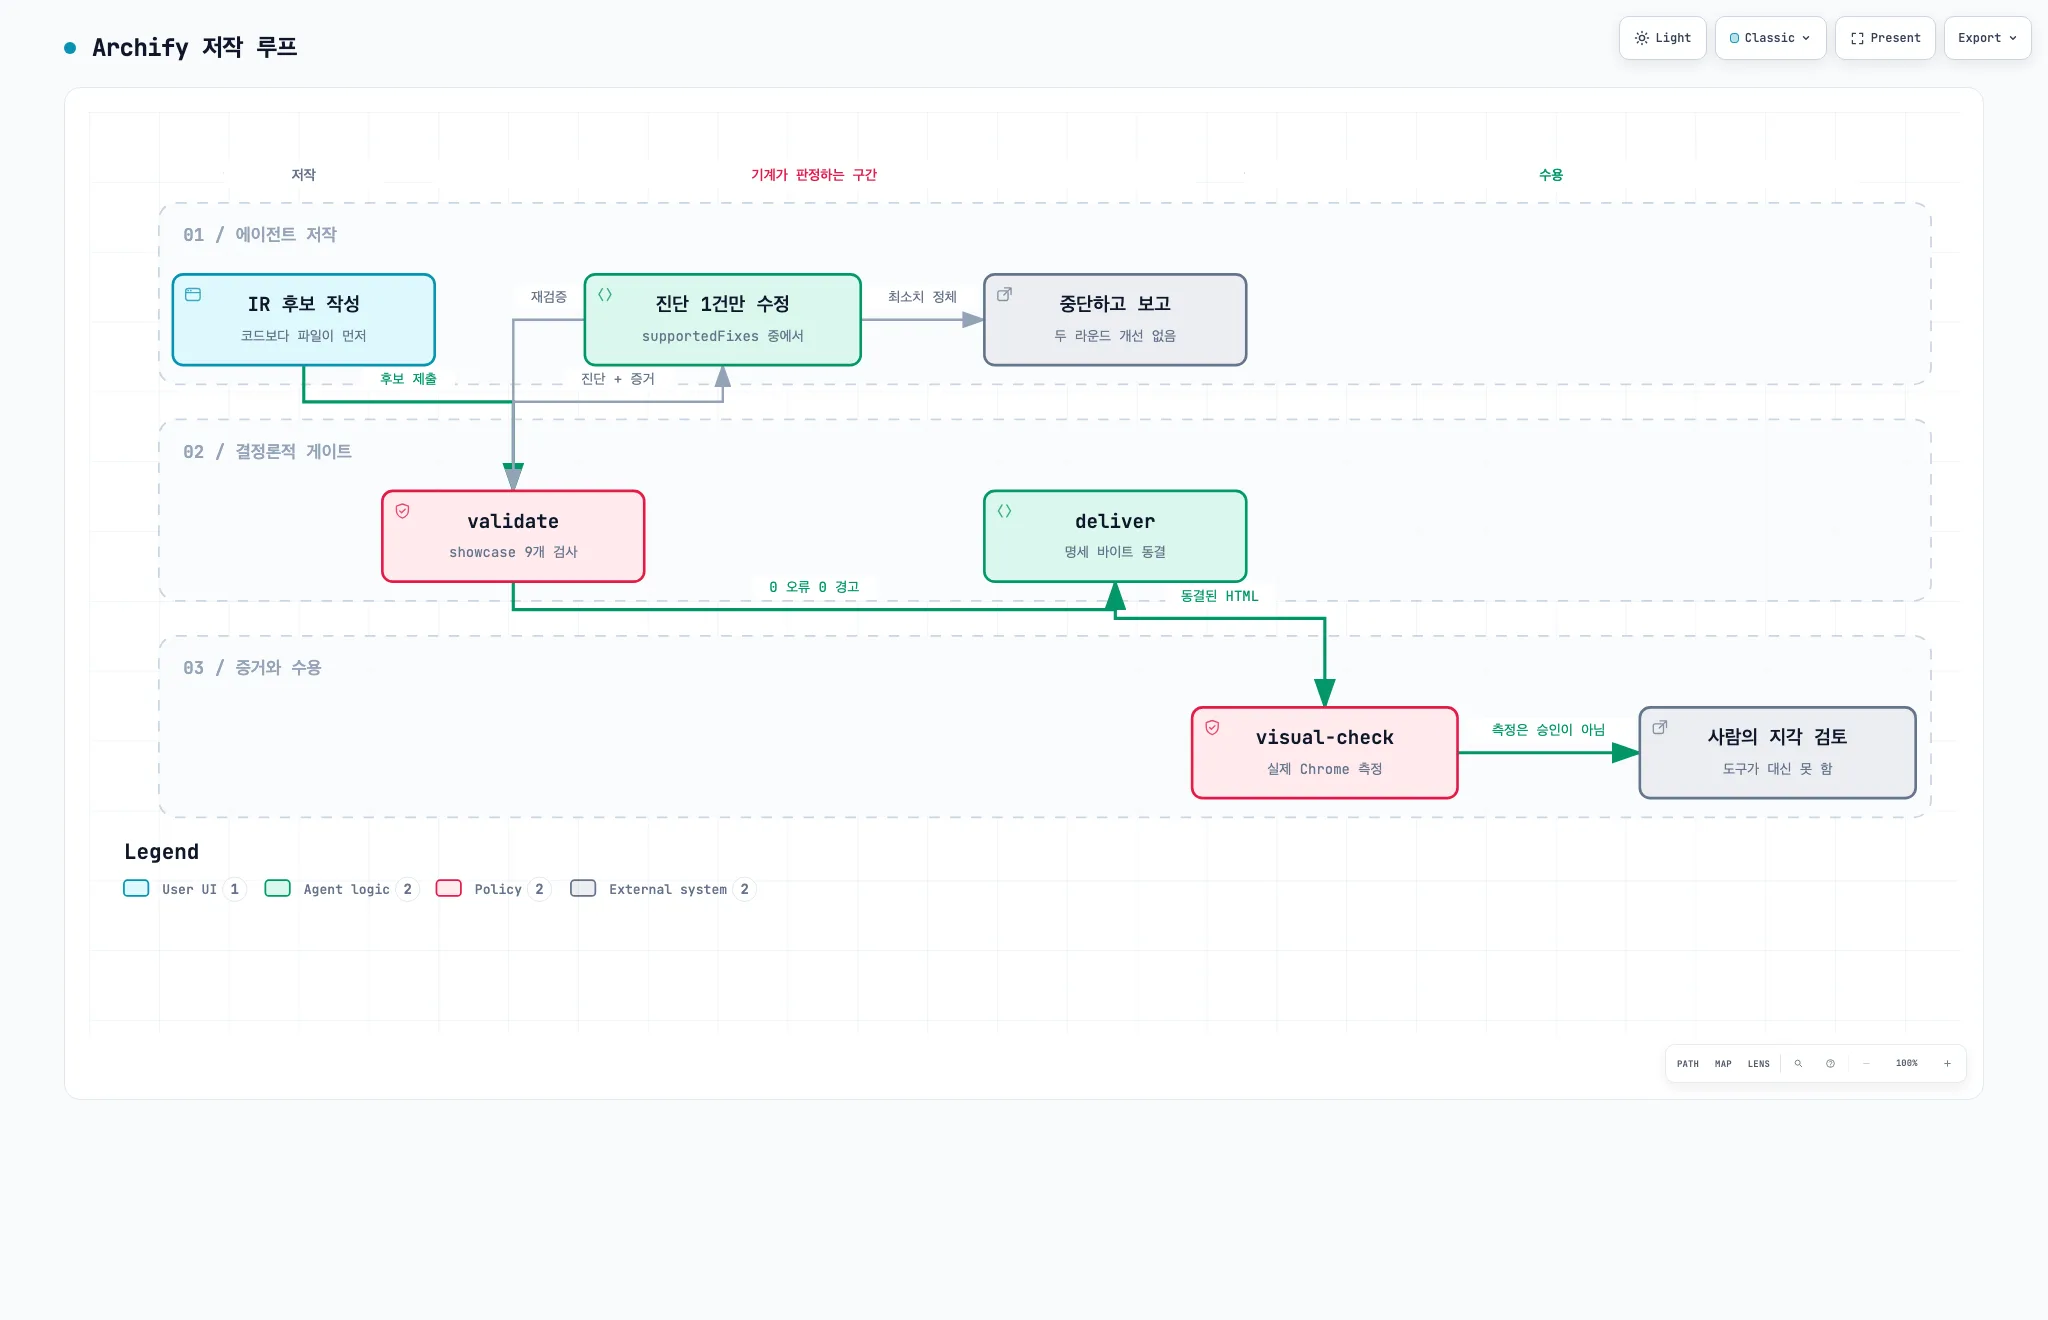Zoom in with the plus icon
The width and height of the screenshot is (2048, 1320).
tap(1947, 1063)
